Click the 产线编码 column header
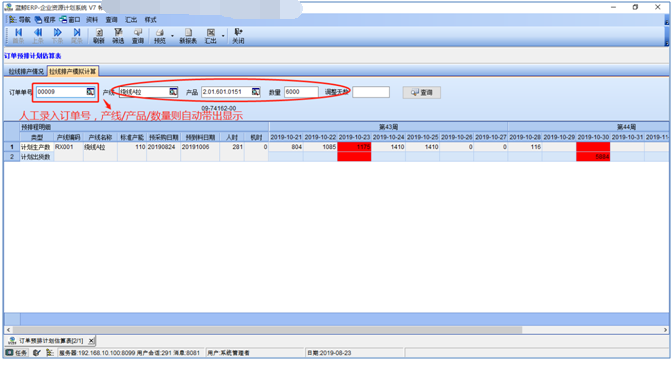The height and width of the screenshot is (368, 672). [69, 137]
